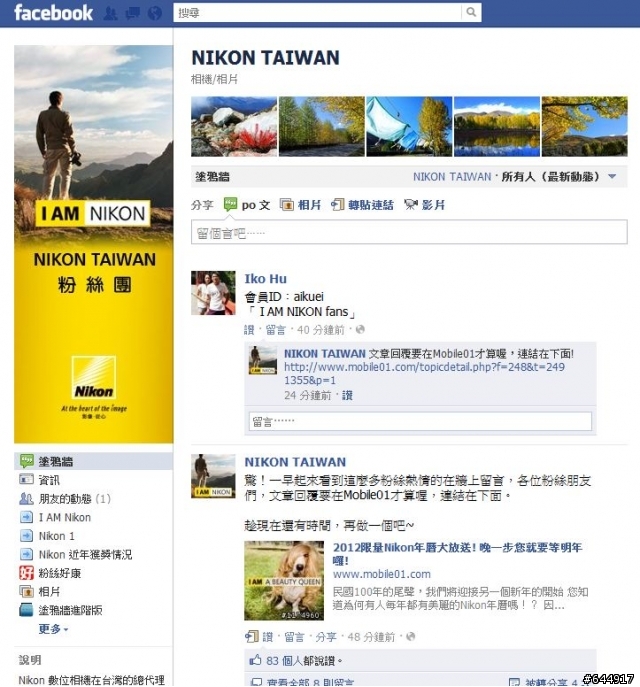Click 讚 under Iko Hu's post
The height and width of the screenshot is (687, 640).
point(249,330)
